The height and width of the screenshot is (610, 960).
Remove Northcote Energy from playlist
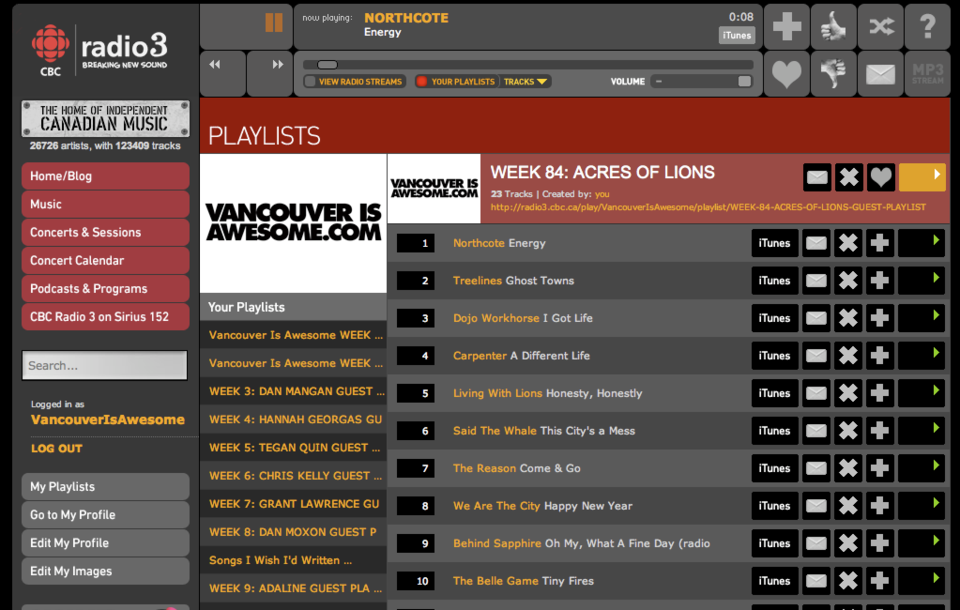[x=848, y=243]
